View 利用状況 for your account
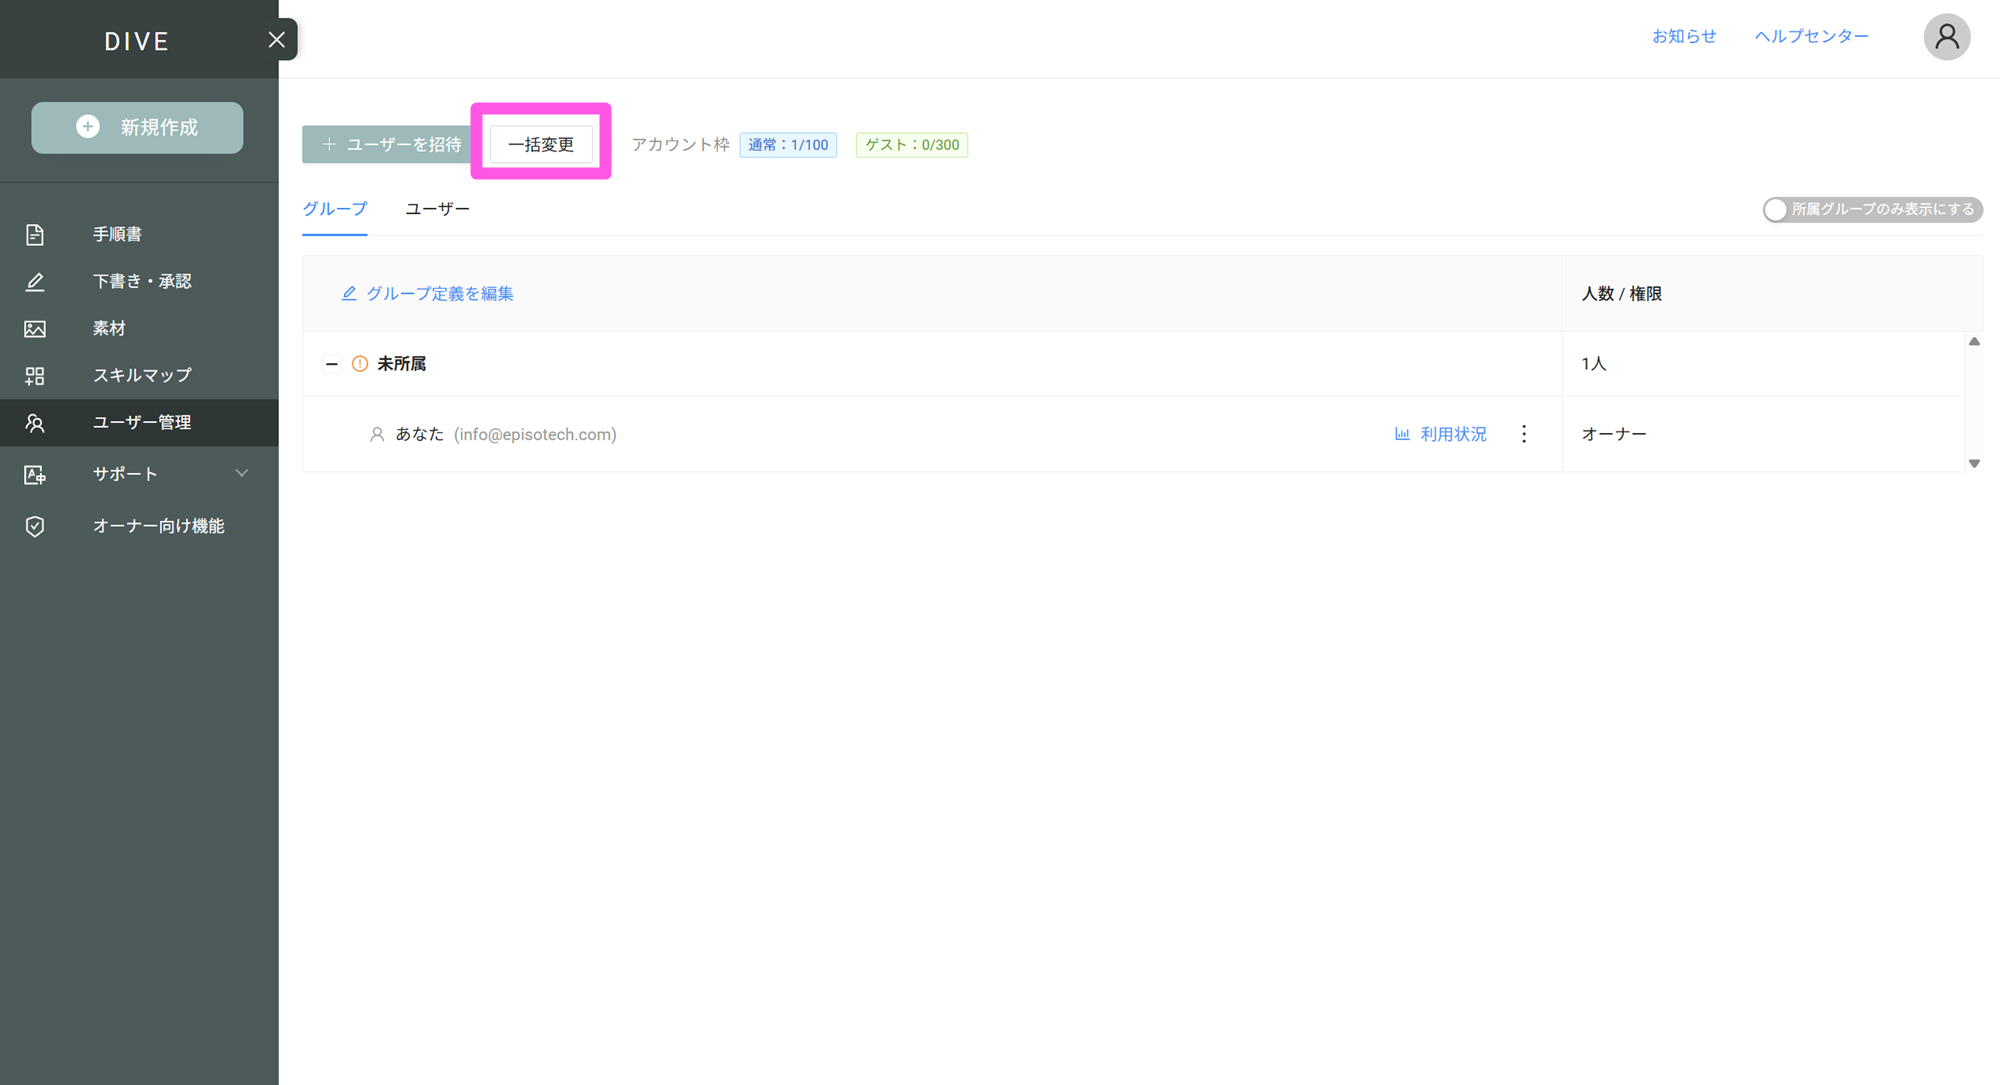2000x1085 pixels. click(1441, 434)
